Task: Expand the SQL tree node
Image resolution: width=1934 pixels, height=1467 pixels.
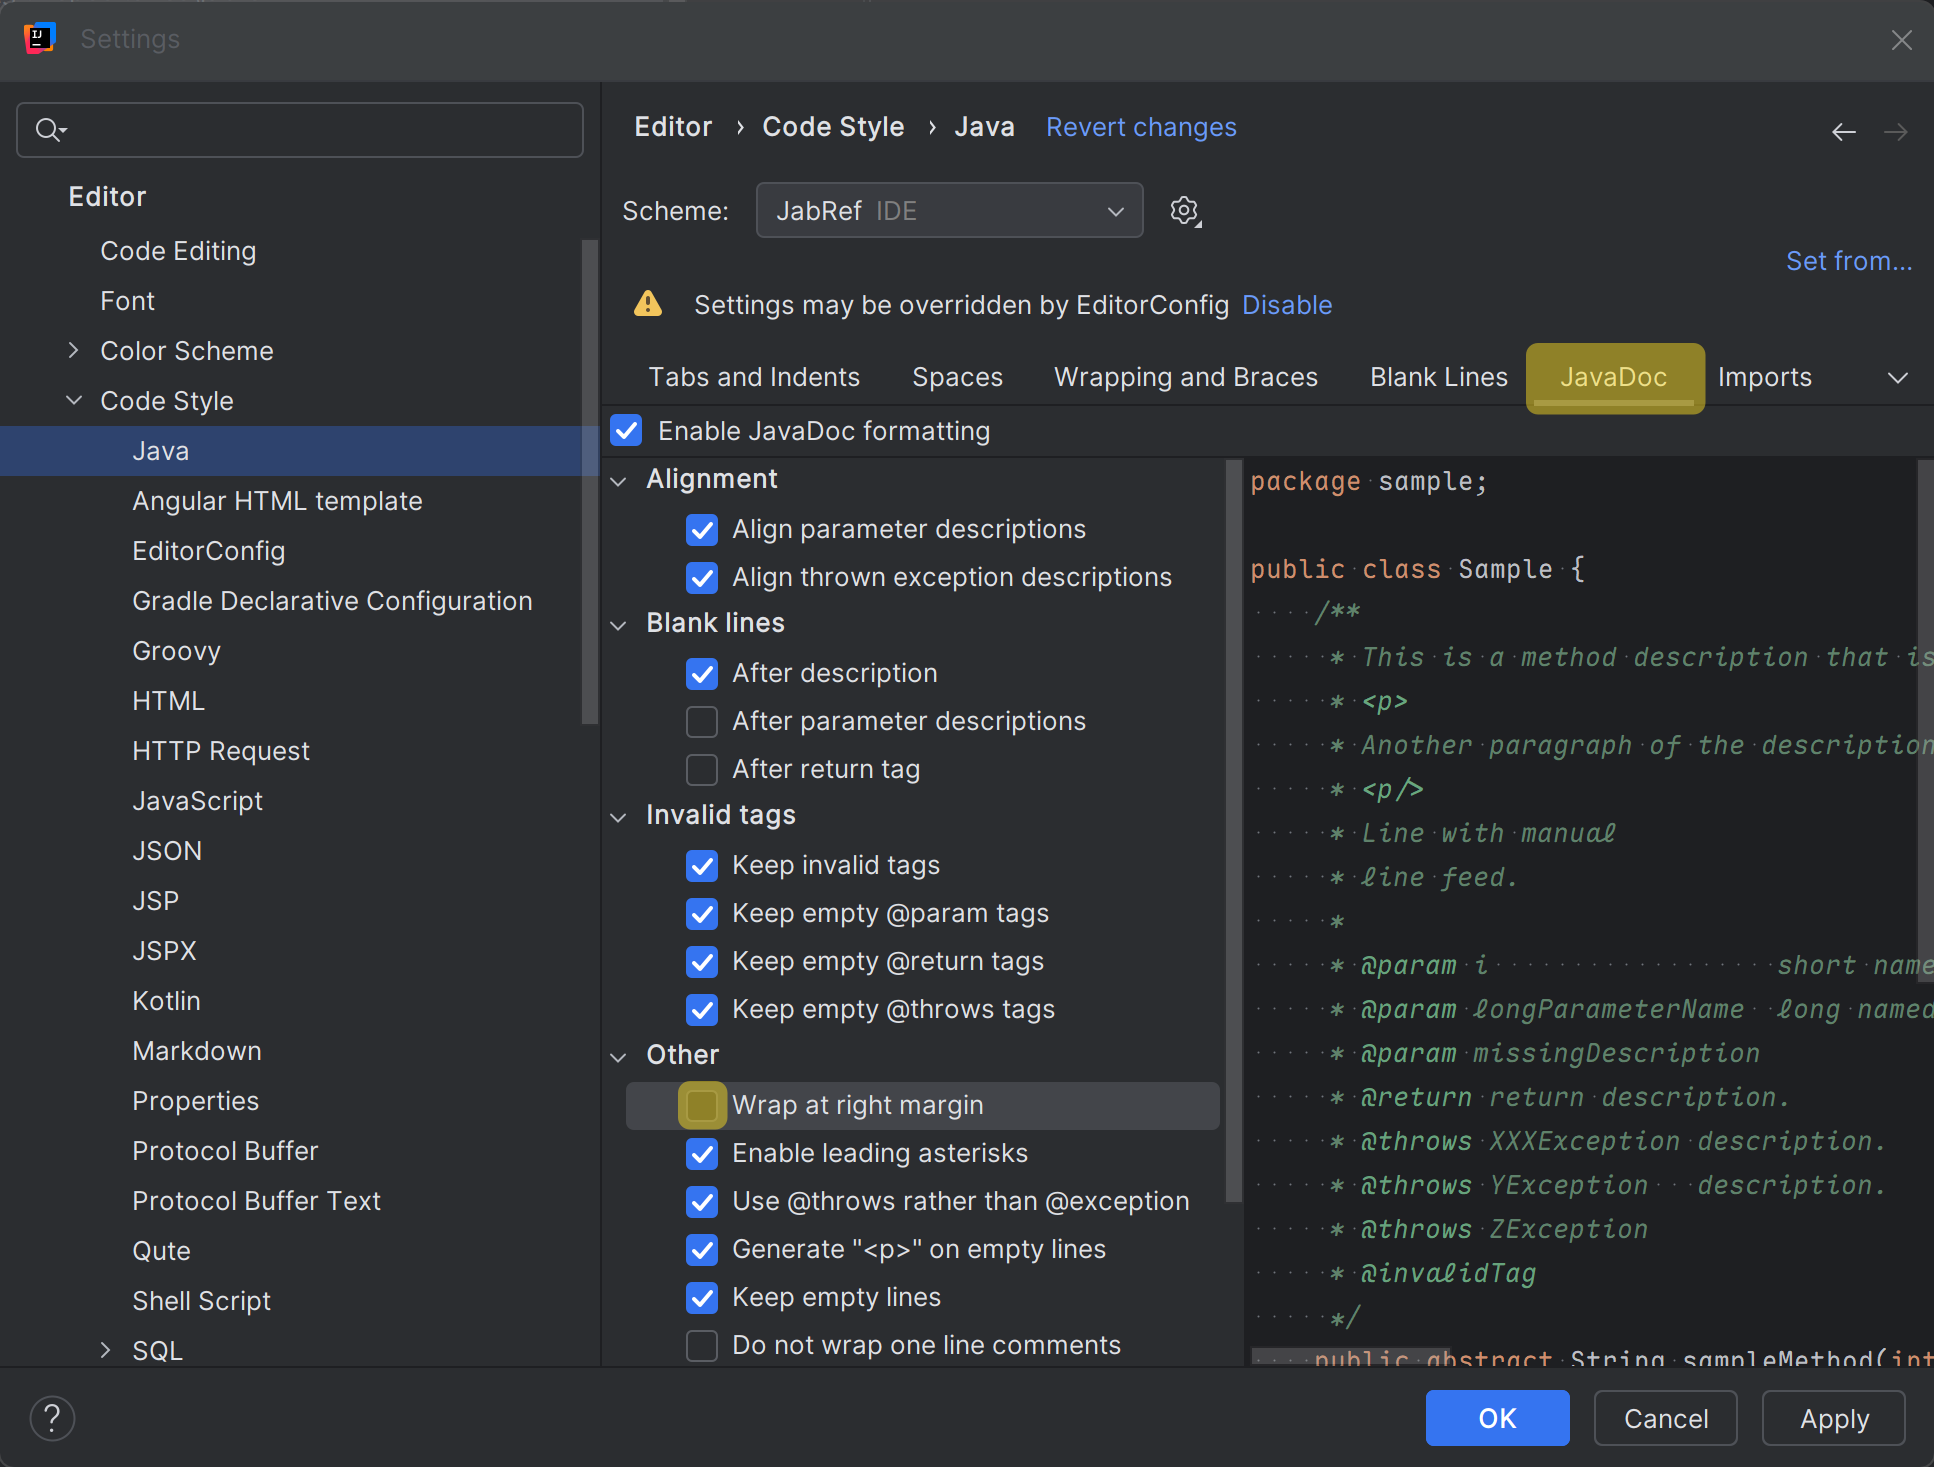Action: coord(105,1350)
